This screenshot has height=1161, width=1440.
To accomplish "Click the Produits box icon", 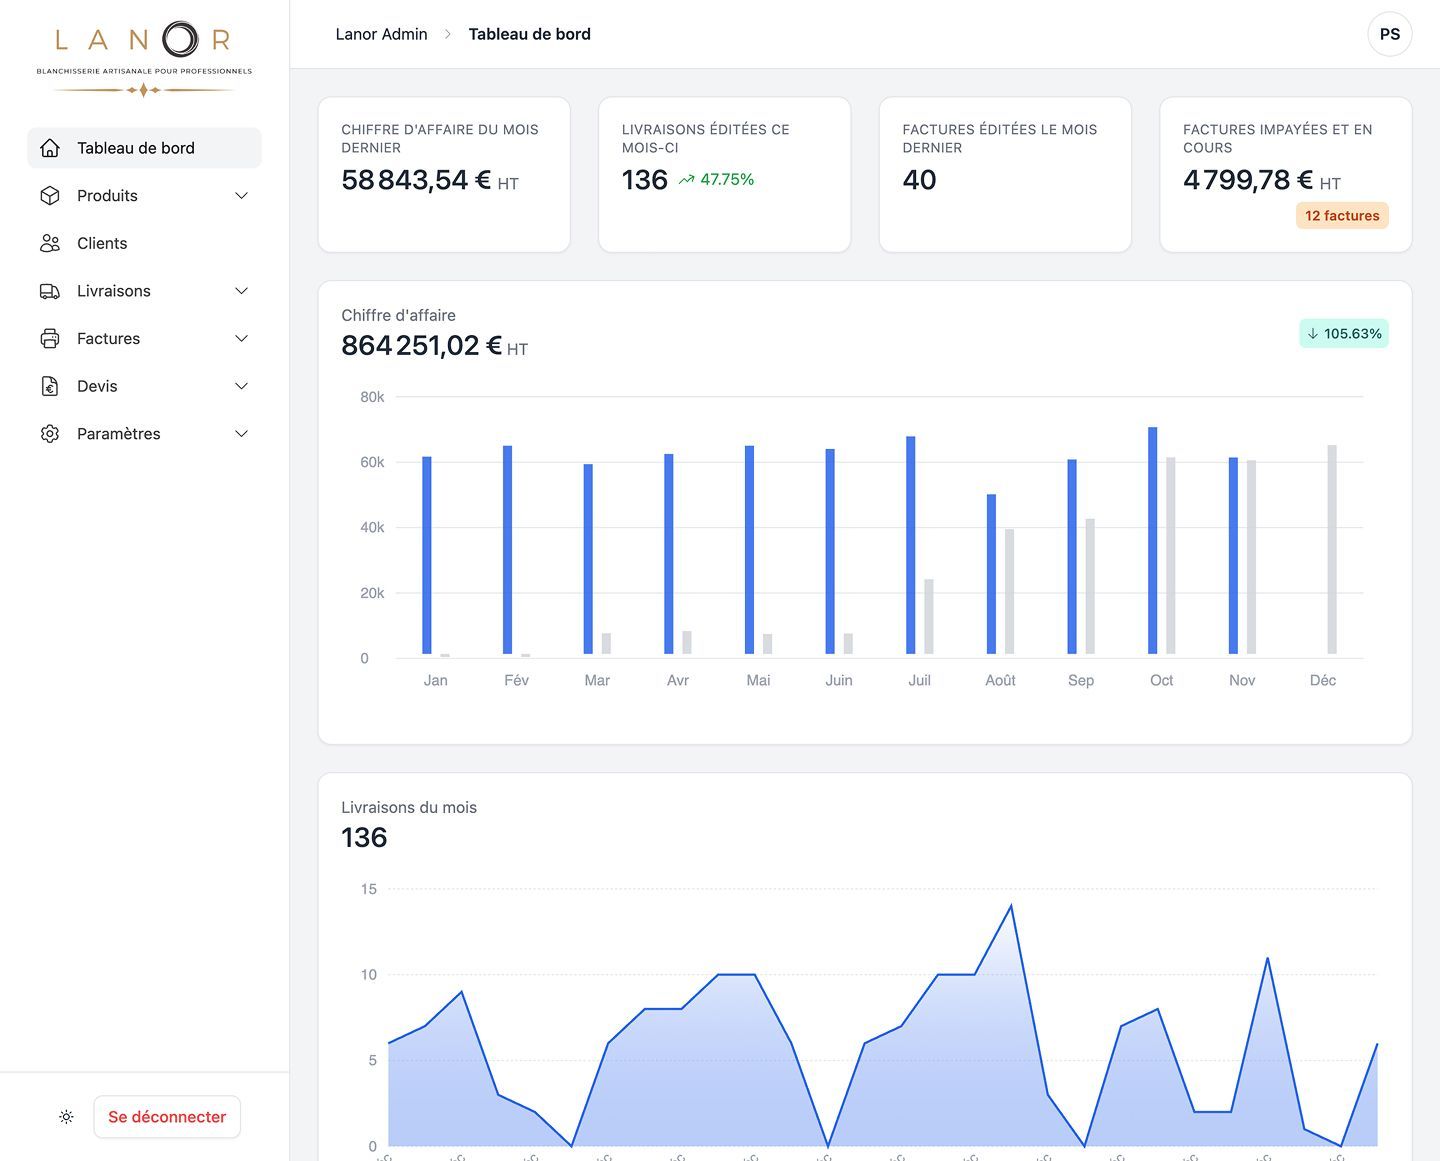I will click(x=50, y=196).
